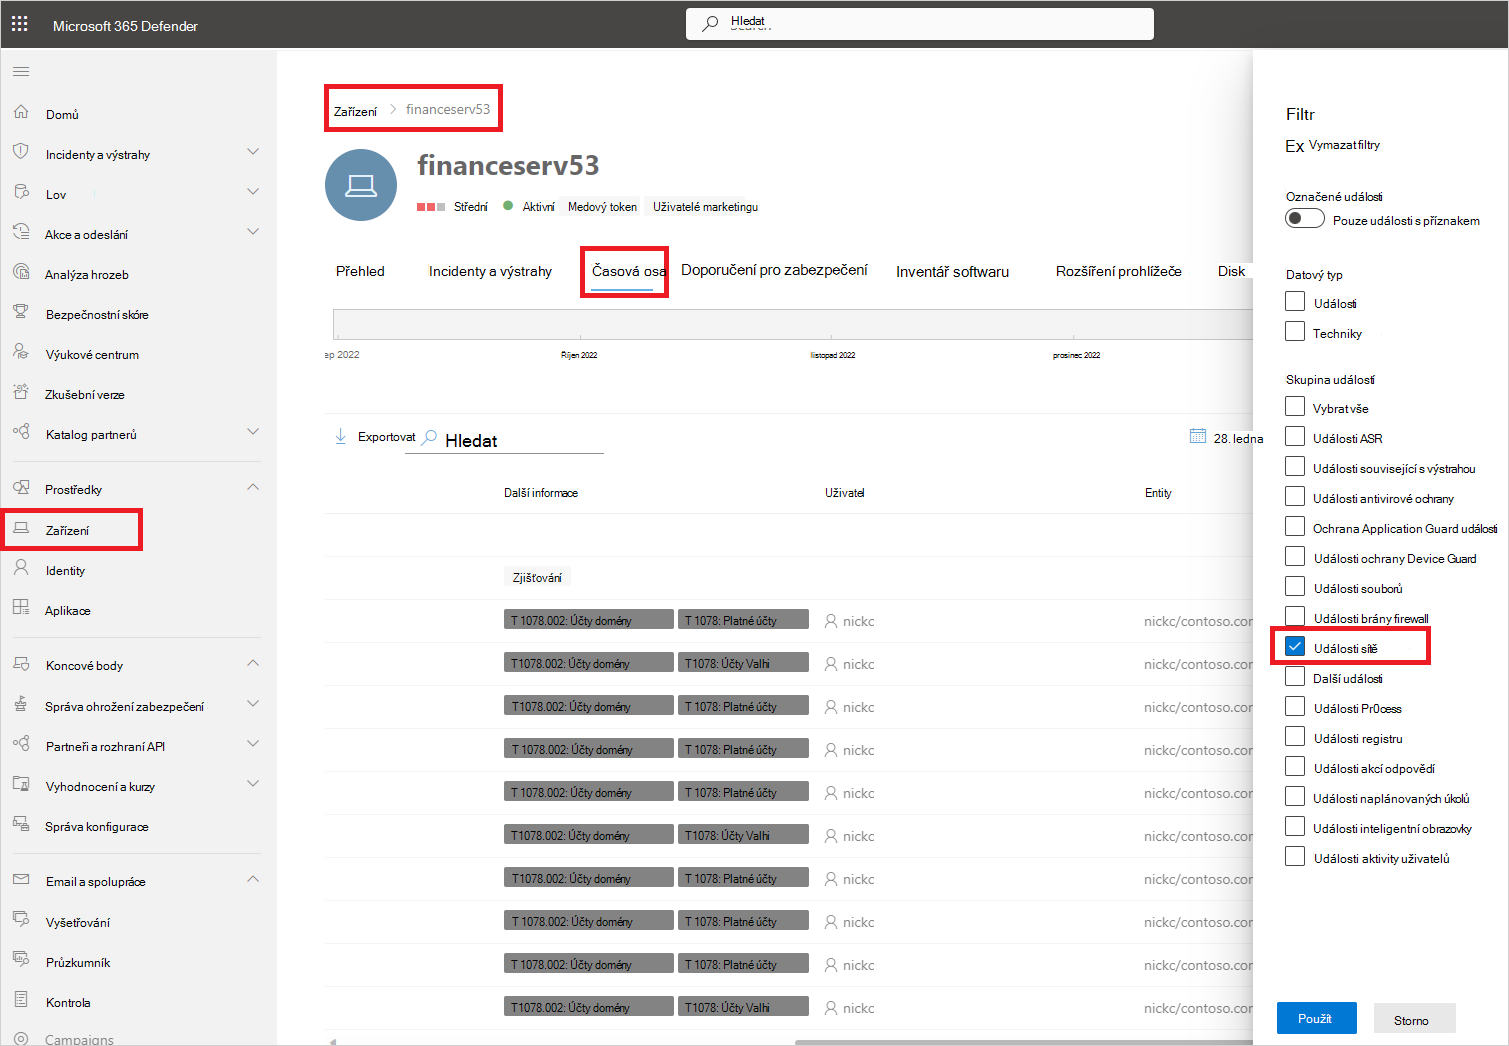Check Události antivirové ochrany checkbox
The image size is (1509, 1046).
1295,496
